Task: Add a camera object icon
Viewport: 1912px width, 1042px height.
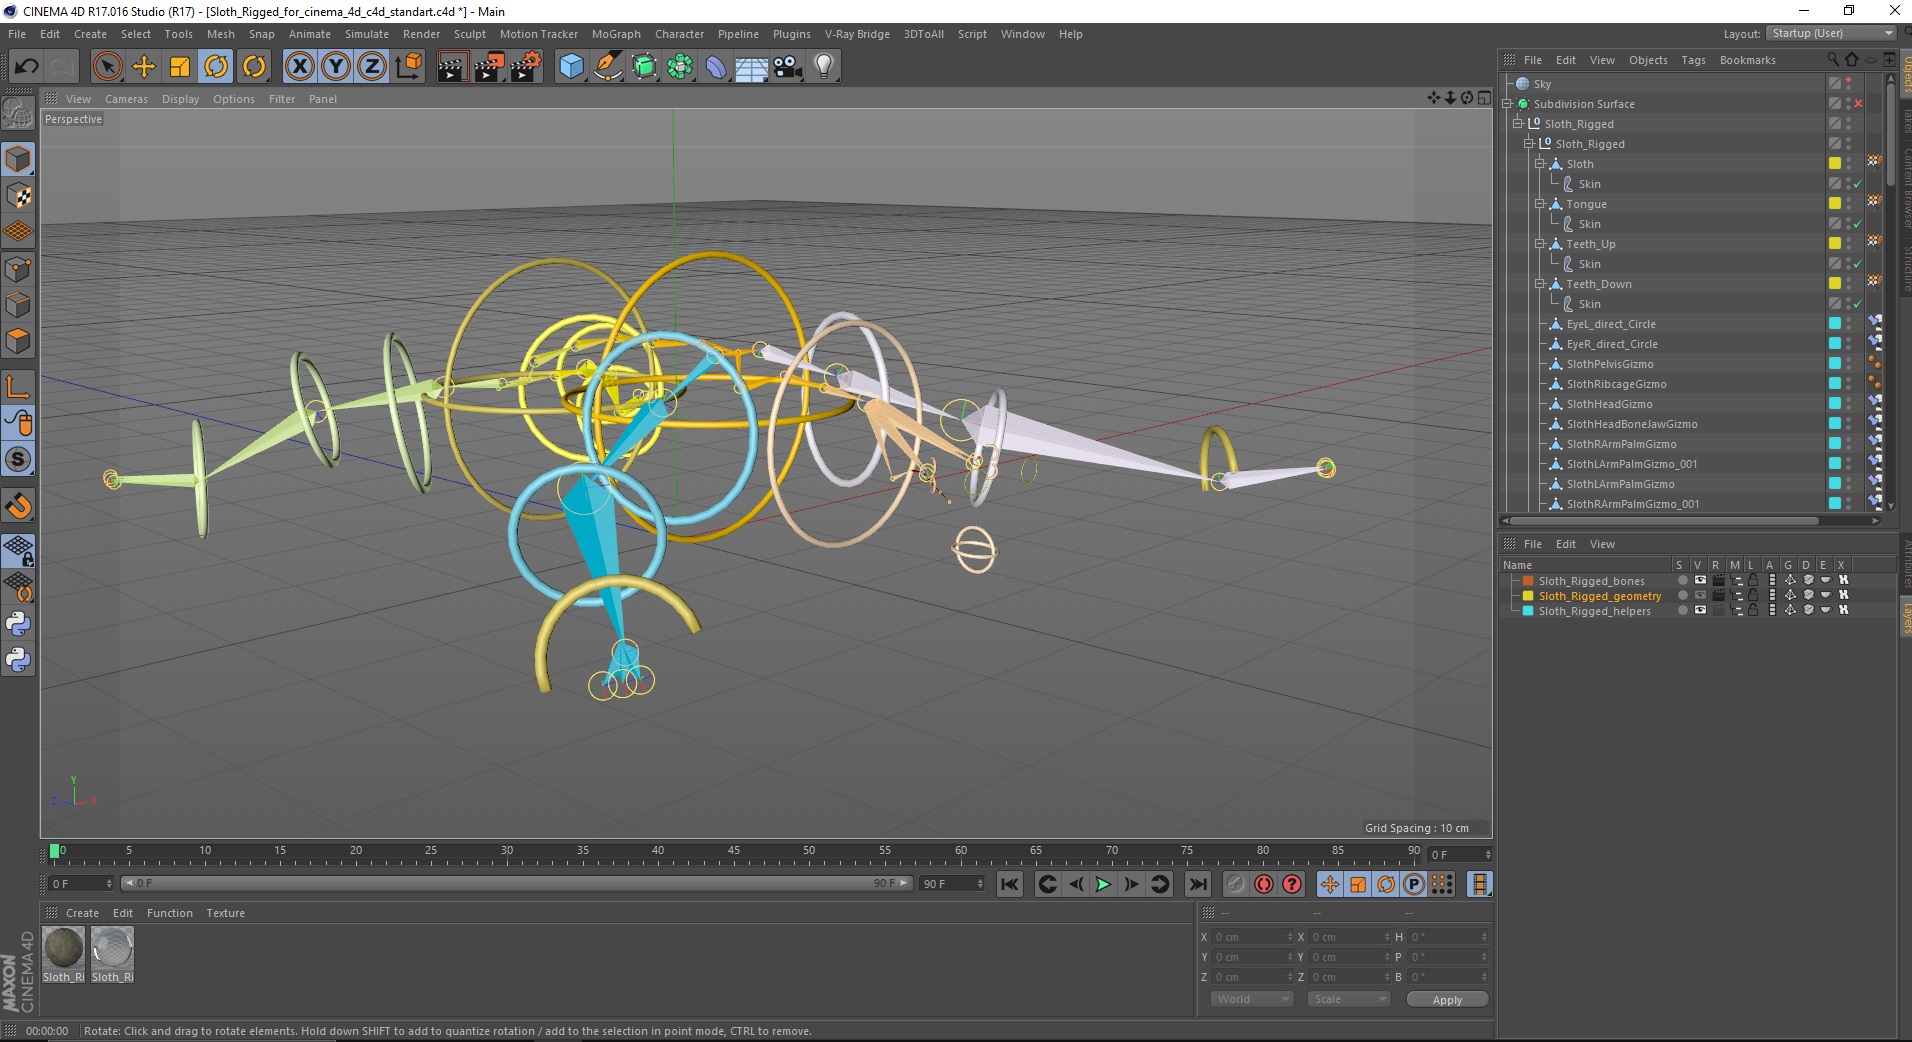Action: tap(788, 67)
